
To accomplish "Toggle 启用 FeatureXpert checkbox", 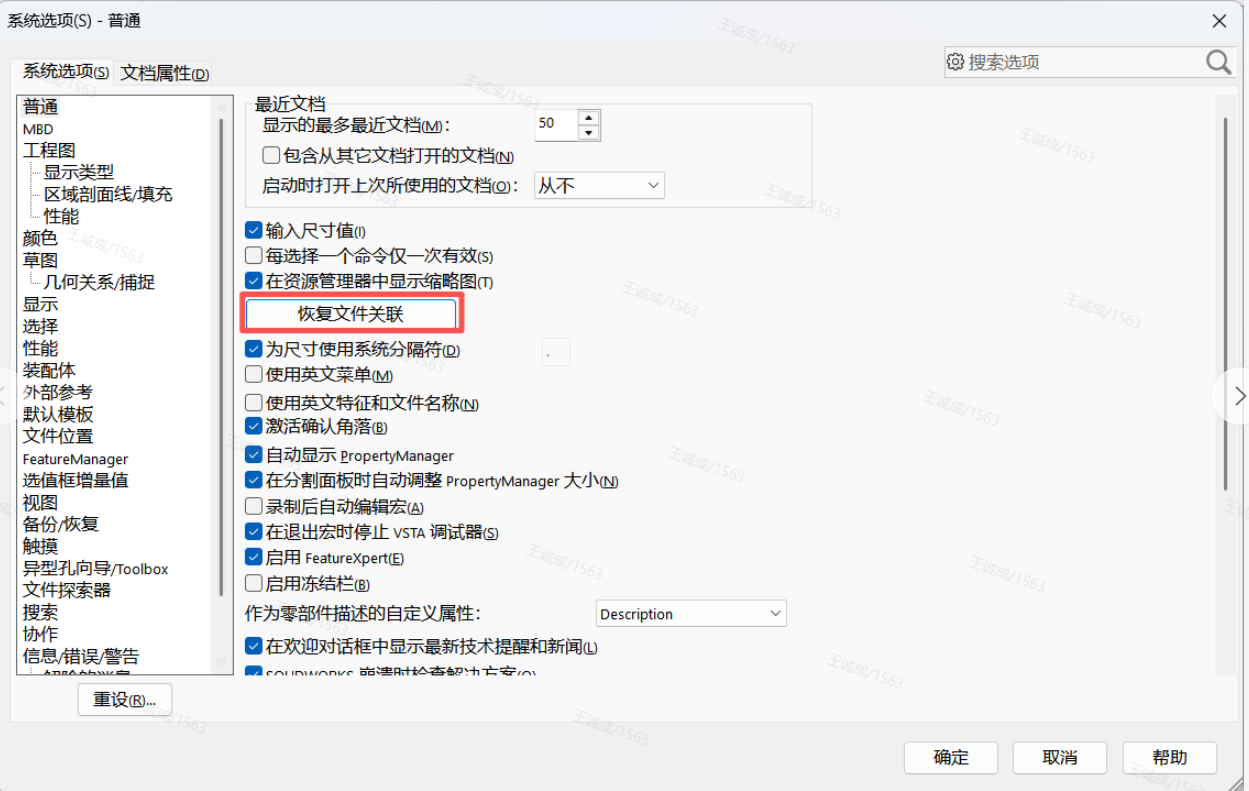I will click(x=253, y=558).
